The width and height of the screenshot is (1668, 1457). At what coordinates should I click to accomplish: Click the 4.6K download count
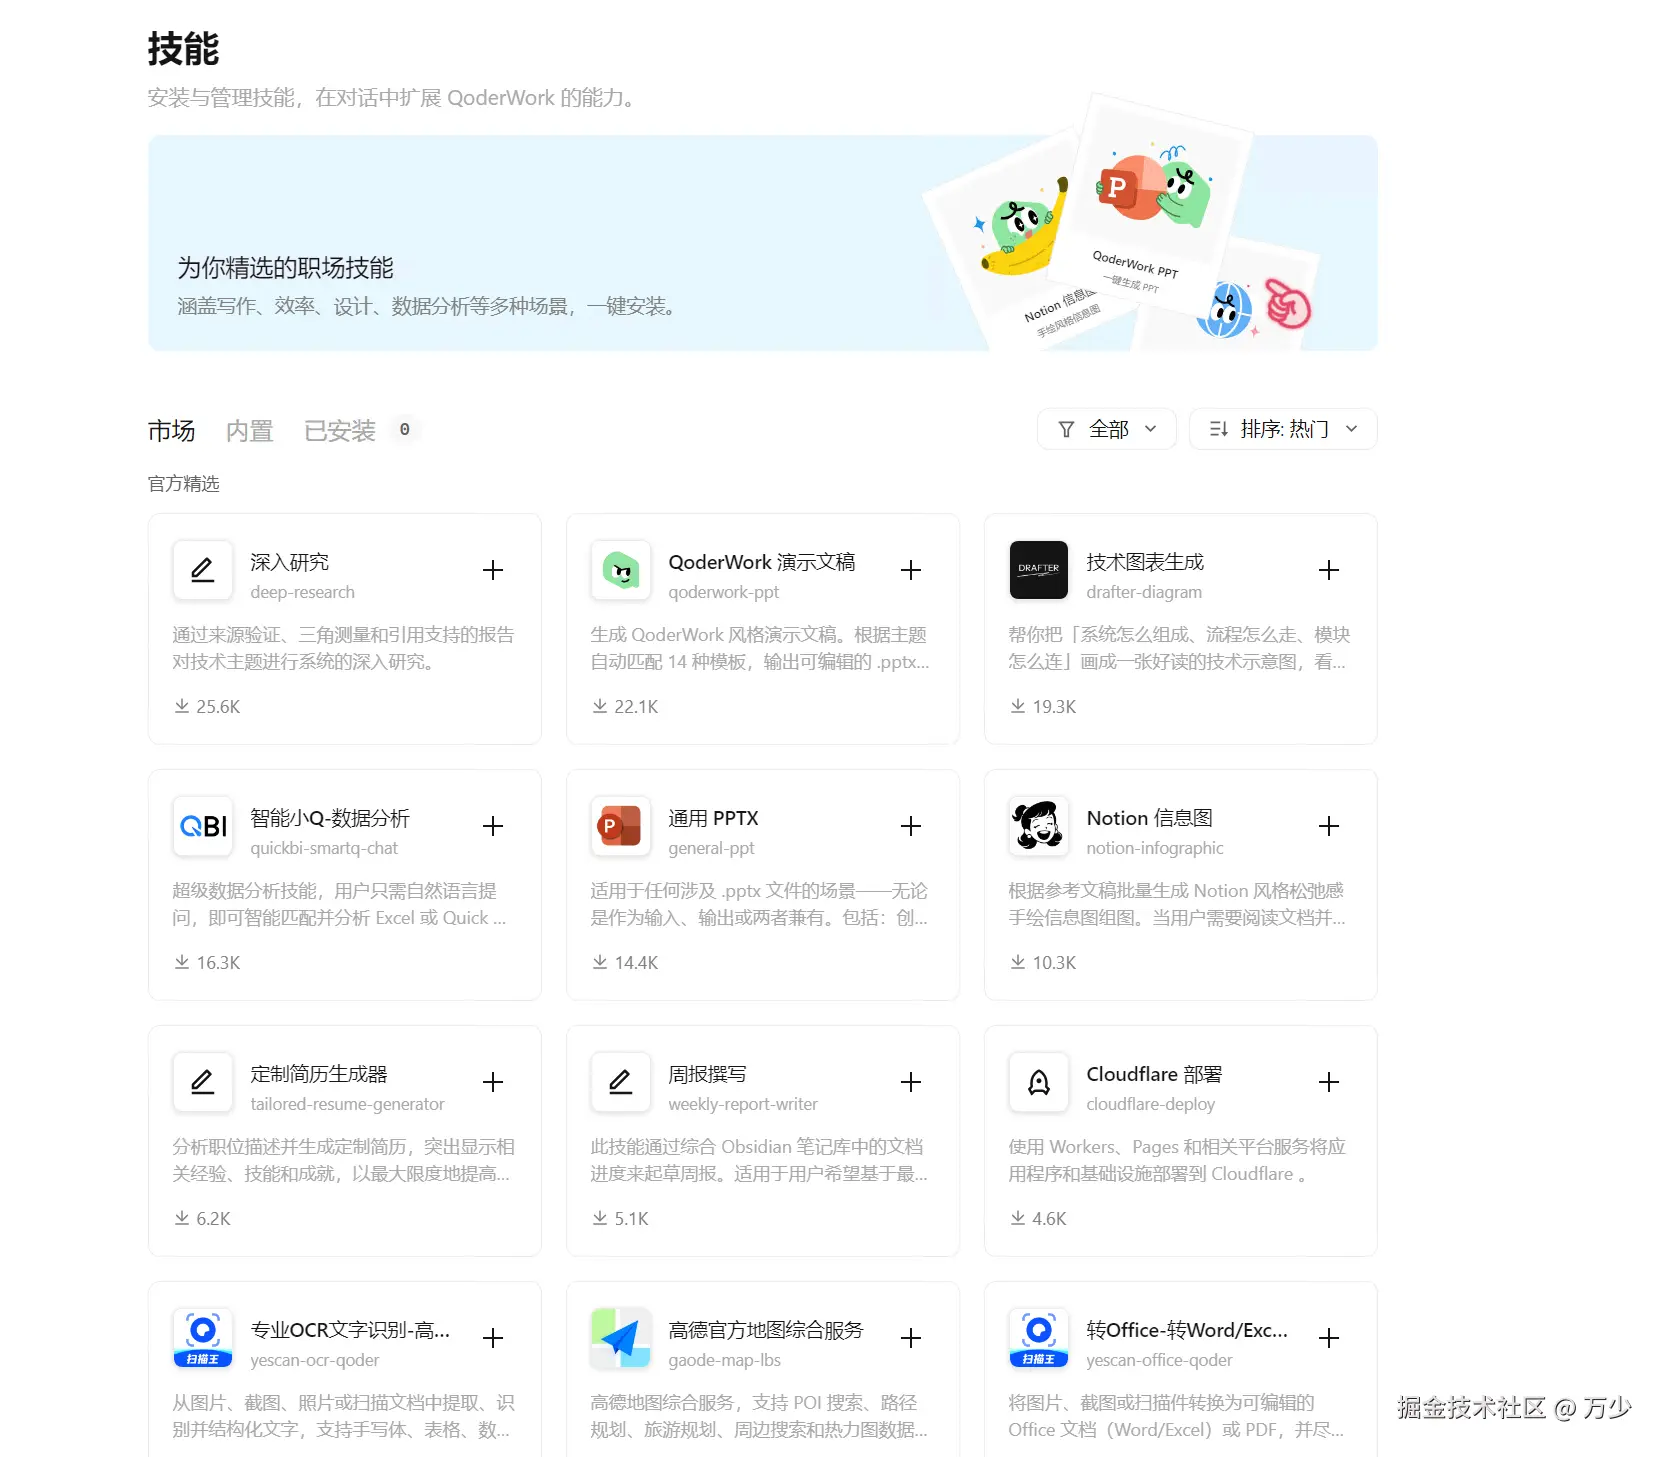pos(1038,1218)
